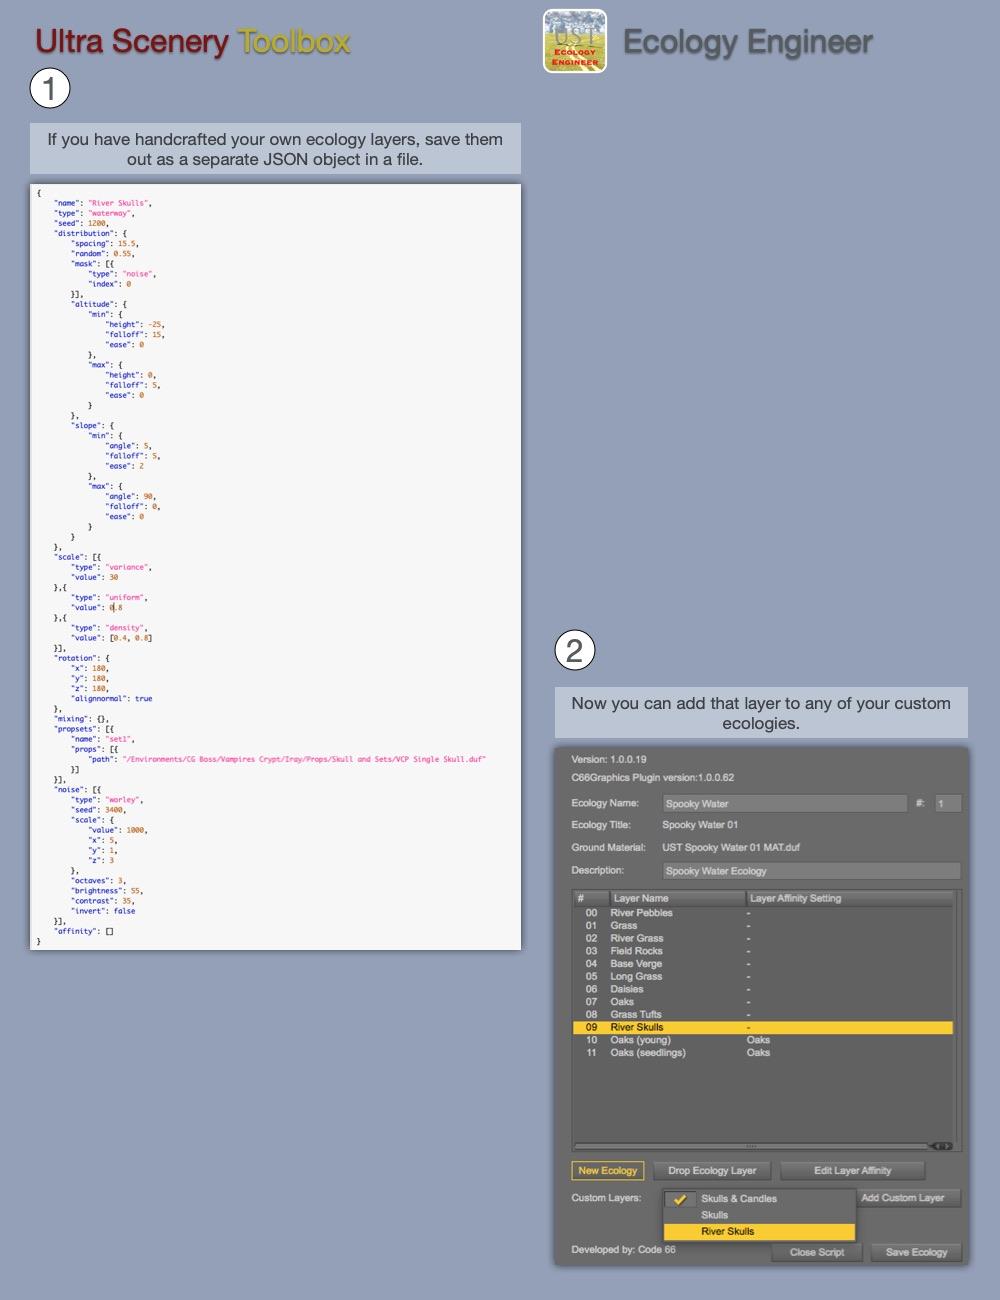Click 'Oaks' affinity value for Oaks (seedlings)
The image size is (1000, 1300).
tap(758, 1053)
